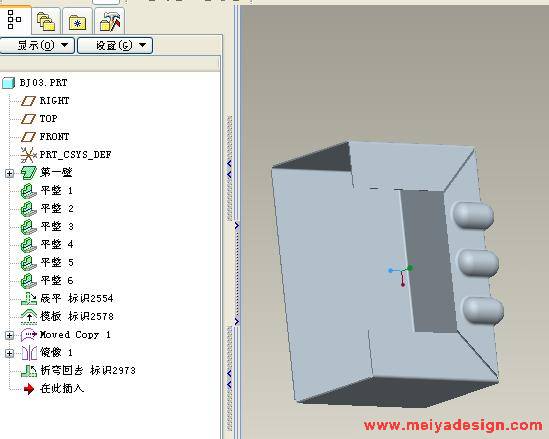The width and height of the screenshot is (549, 439).
Task: Select the FRONT datum plane icon
Action: pos(28,137)
